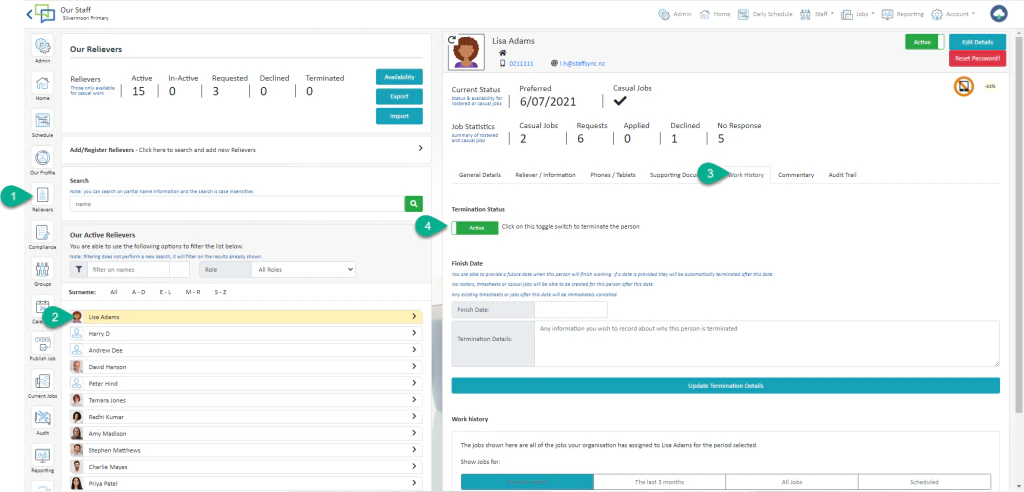Click the Availability button
The width and height of the screenshot is (1024, 492).
399,76
